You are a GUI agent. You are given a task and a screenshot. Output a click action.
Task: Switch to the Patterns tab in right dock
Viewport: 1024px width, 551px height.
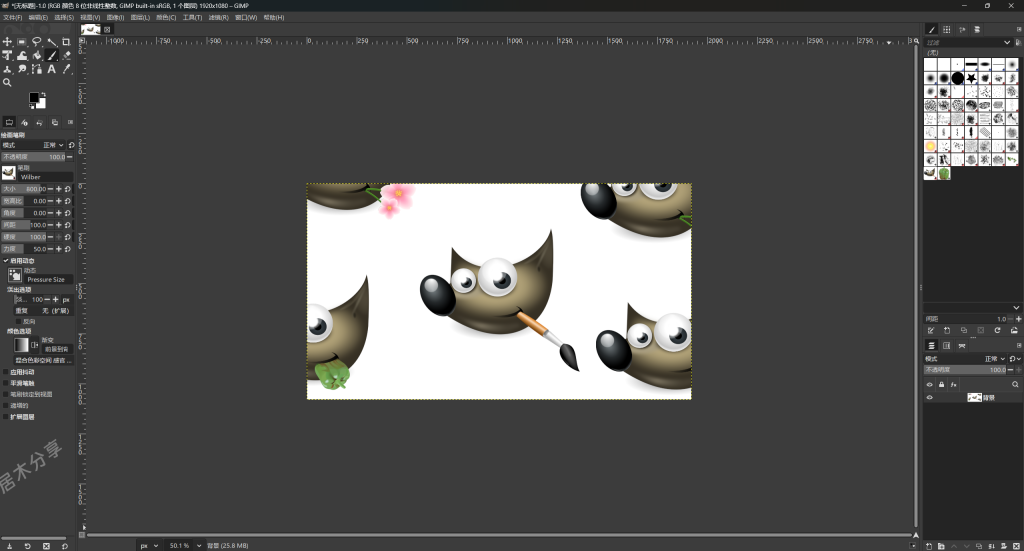(946, 29)
